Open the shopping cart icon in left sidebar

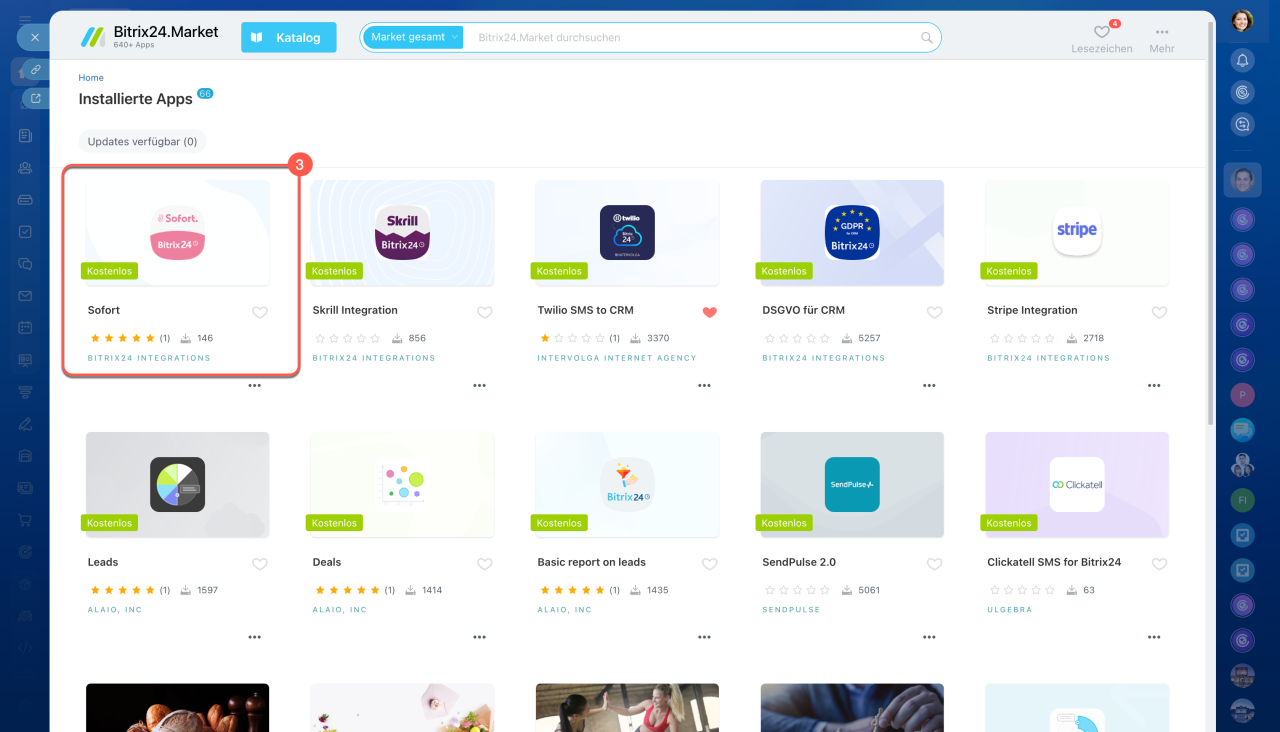(25, 520)
